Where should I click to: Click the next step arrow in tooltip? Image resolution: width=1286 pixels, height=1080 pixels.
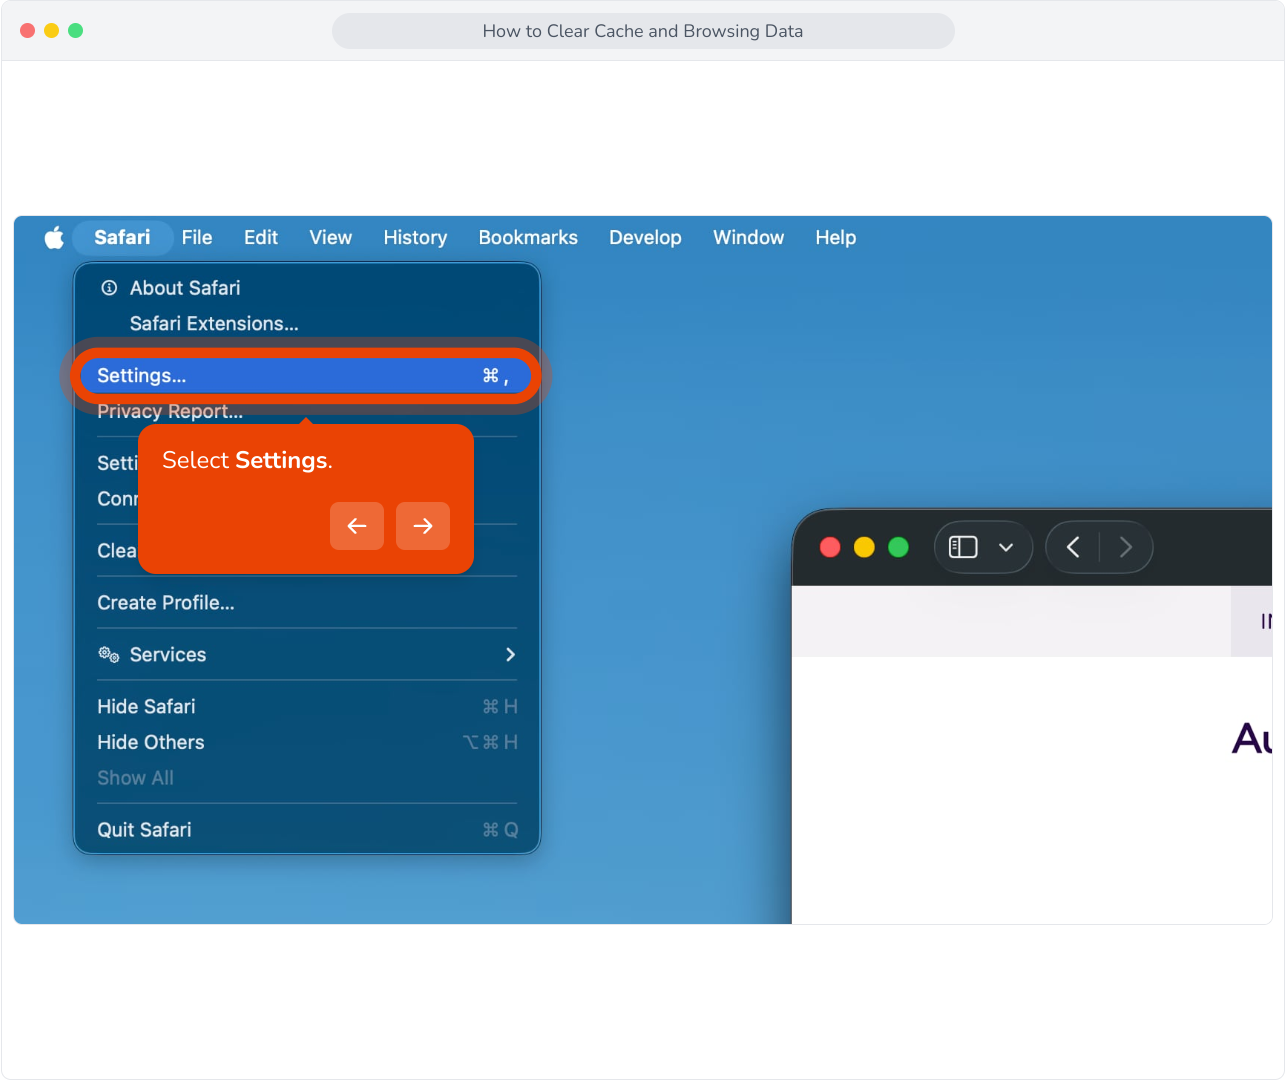(x=423, y=526)
